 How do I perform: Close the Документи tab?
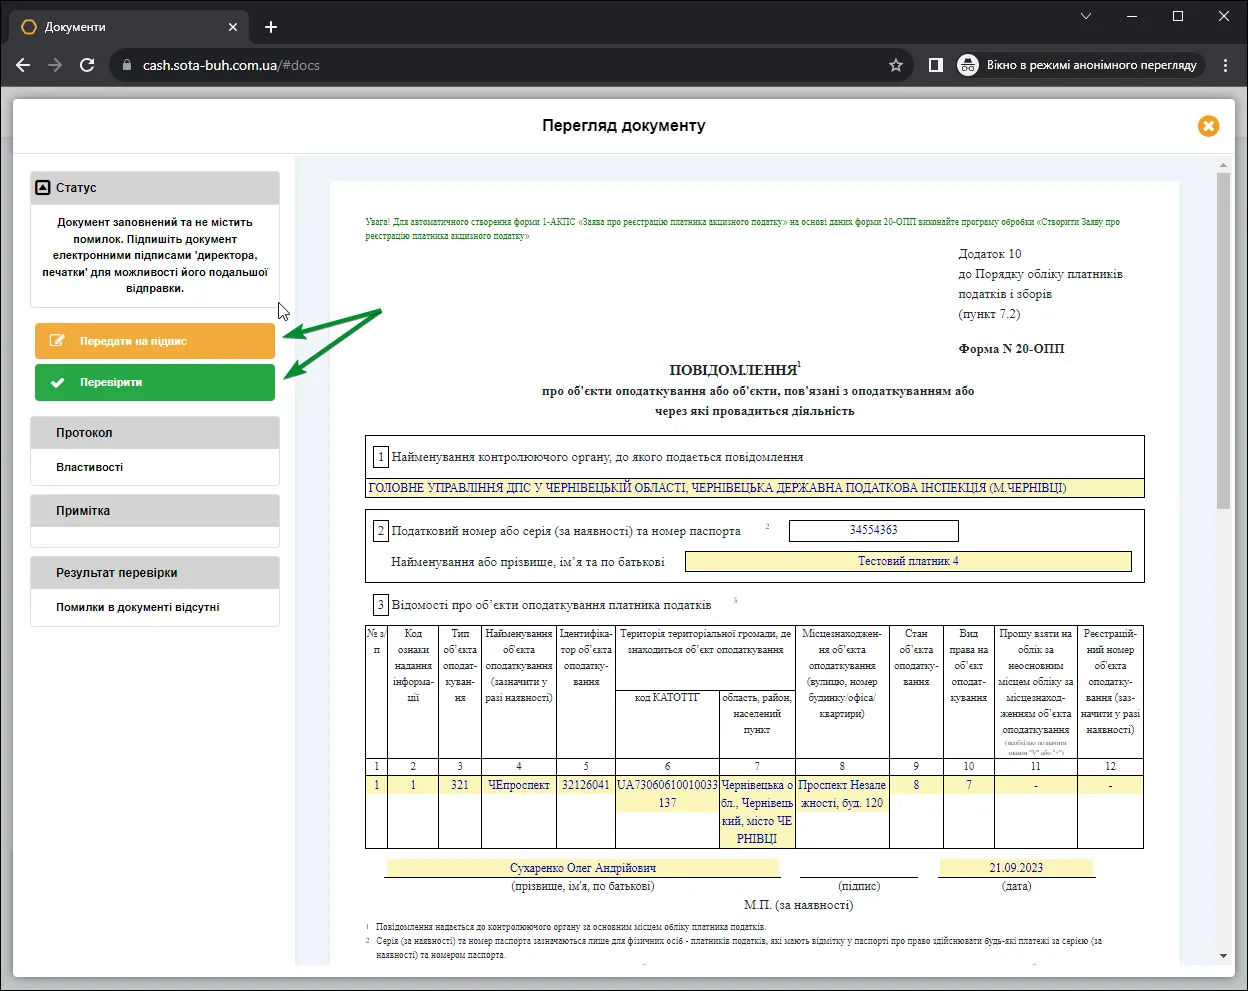pos(233,27)
